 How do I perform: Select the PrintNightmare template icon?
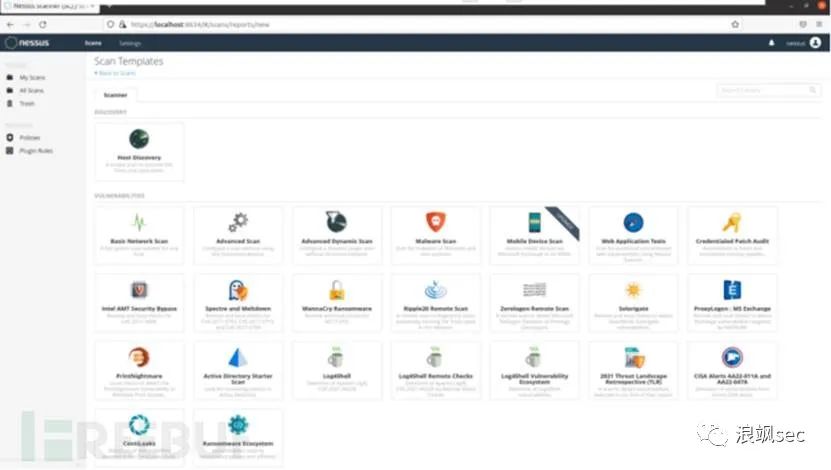[x=139, y=357]
